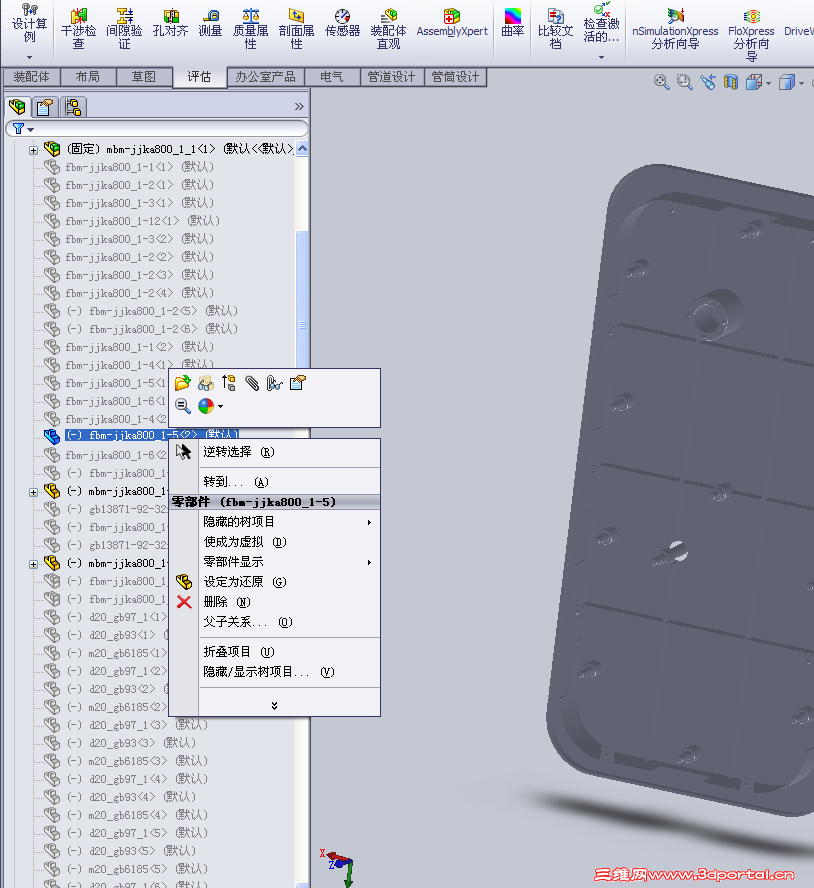Select 设定为还原 (G) menu entry
This screenshot has height=888, width=814.
275,582
